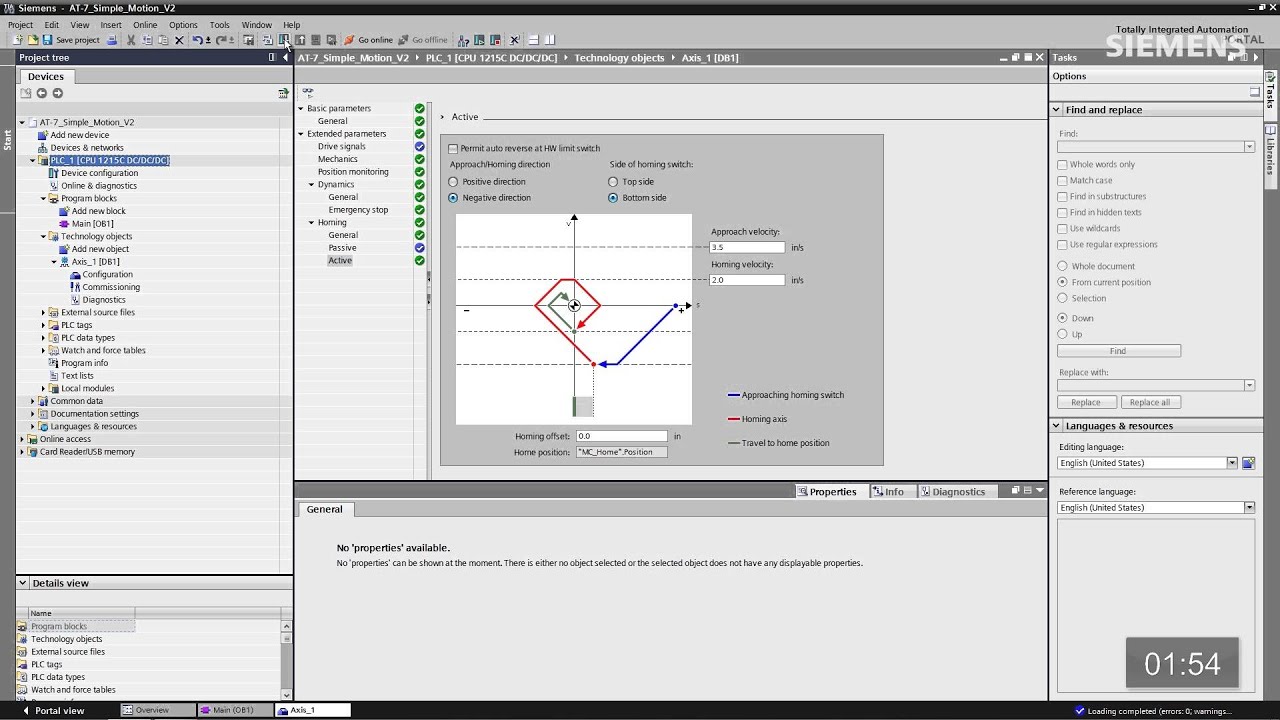Open the Online menu
This screenshot has height=720, width=1280.
145,25
